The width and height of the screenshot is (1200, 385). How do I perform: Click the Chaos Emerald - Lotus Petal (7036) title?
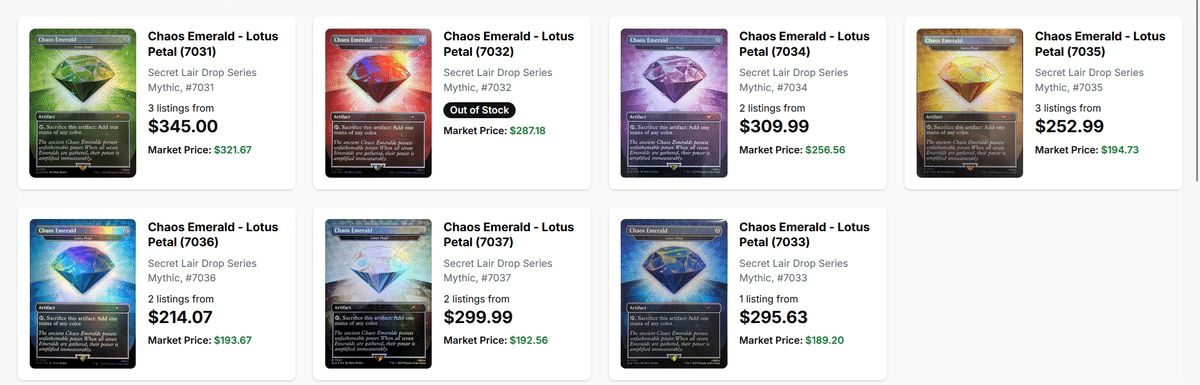click(214, 234)
